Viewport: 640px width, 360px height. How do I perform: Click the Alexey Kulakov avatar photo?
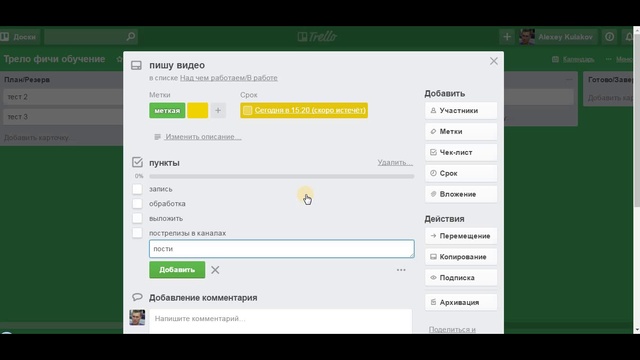[x=527, y=37]
